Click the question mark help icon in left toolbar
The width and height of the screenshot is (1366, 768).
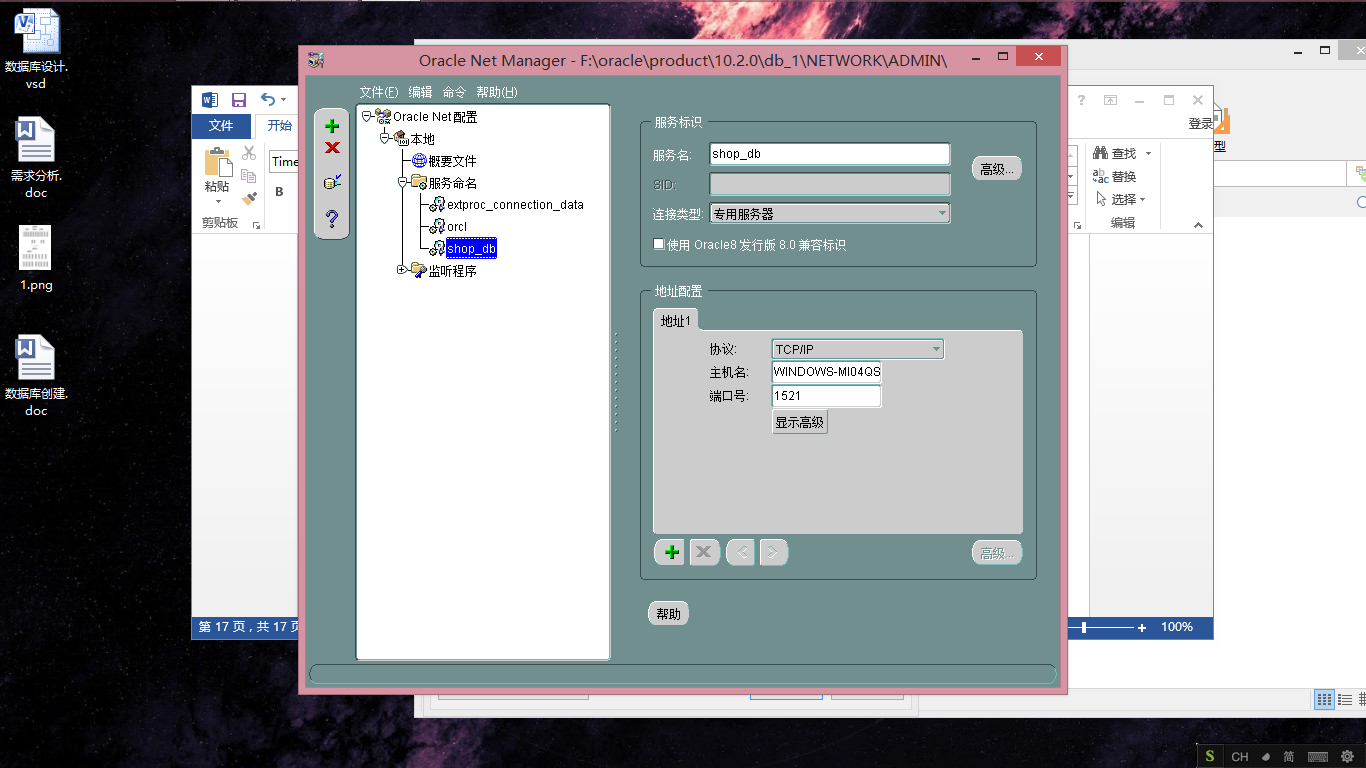click(x=332, y=218)
